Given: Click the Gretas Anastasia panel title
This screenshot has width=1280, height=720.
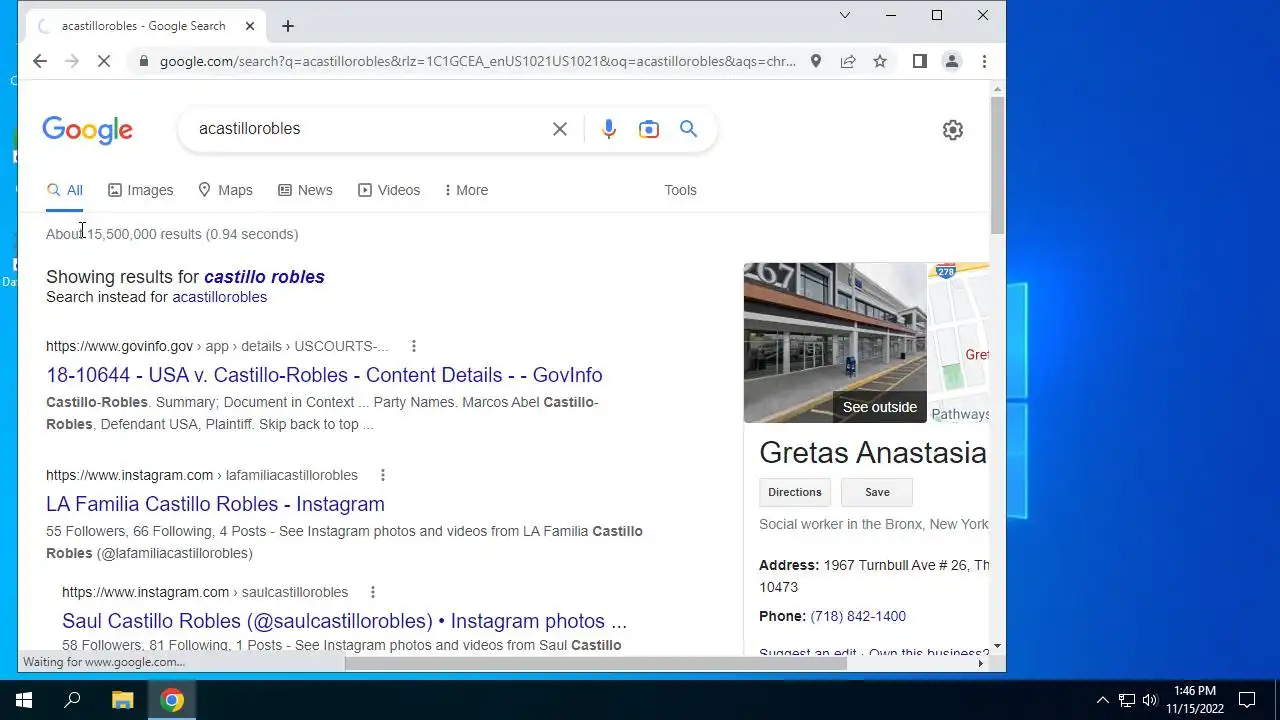Looking at the screenshot, I should pos(873,453).
